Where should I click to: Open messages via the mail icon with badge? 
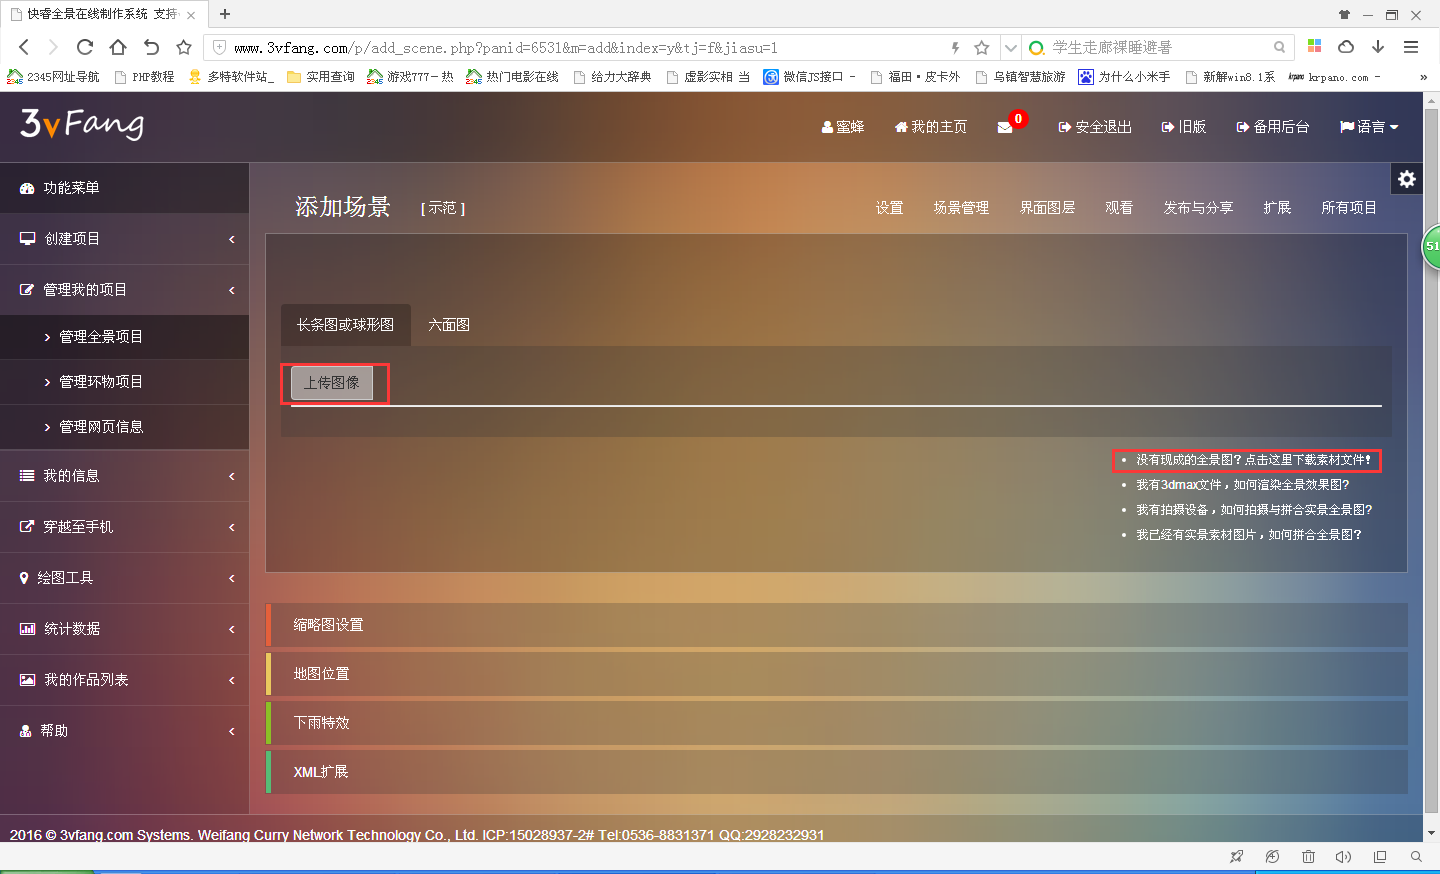1005,127
